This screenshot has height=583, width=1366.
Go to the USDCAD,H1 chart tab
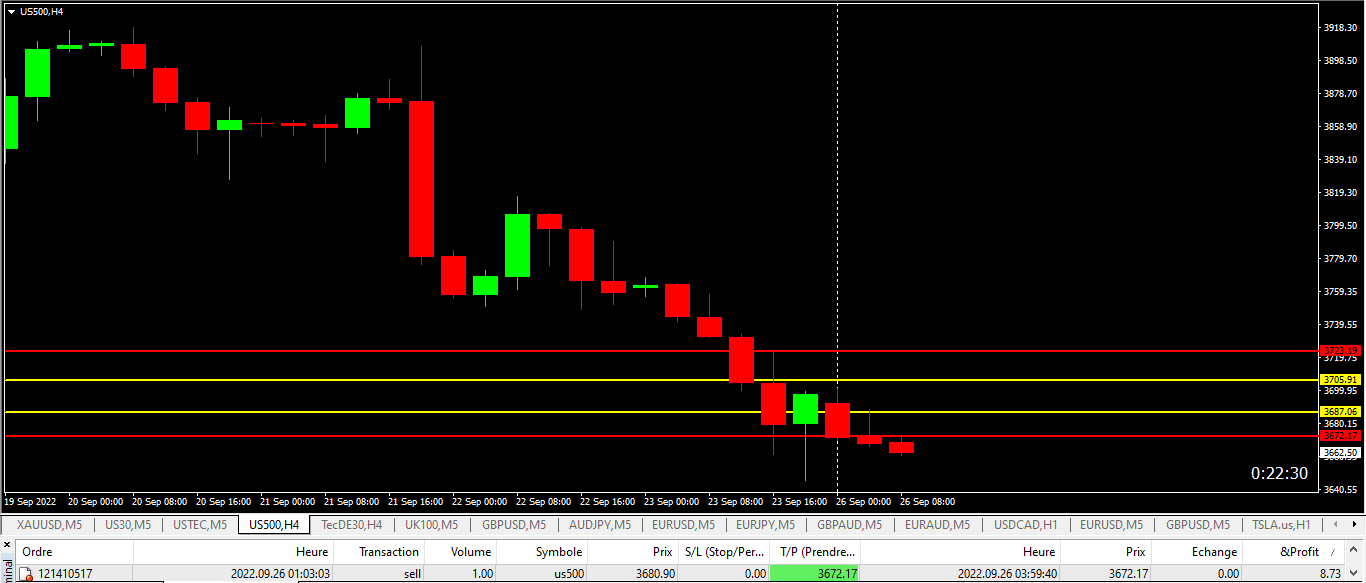point(1026,524)
